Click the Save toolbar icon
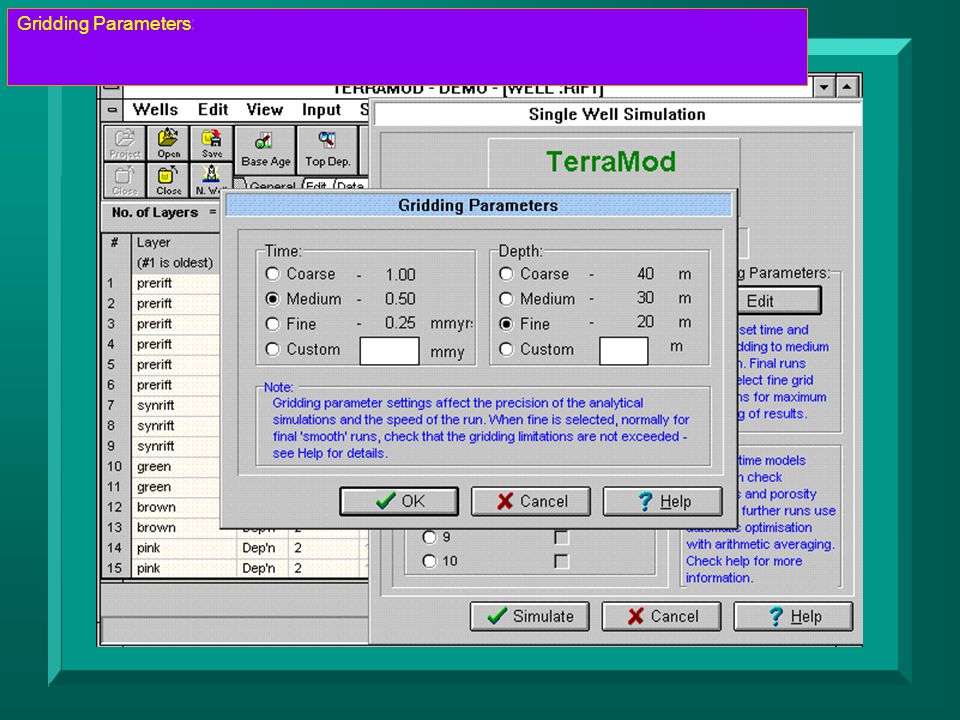This screenshot has height=720, width=960. [x=212, y=143]
